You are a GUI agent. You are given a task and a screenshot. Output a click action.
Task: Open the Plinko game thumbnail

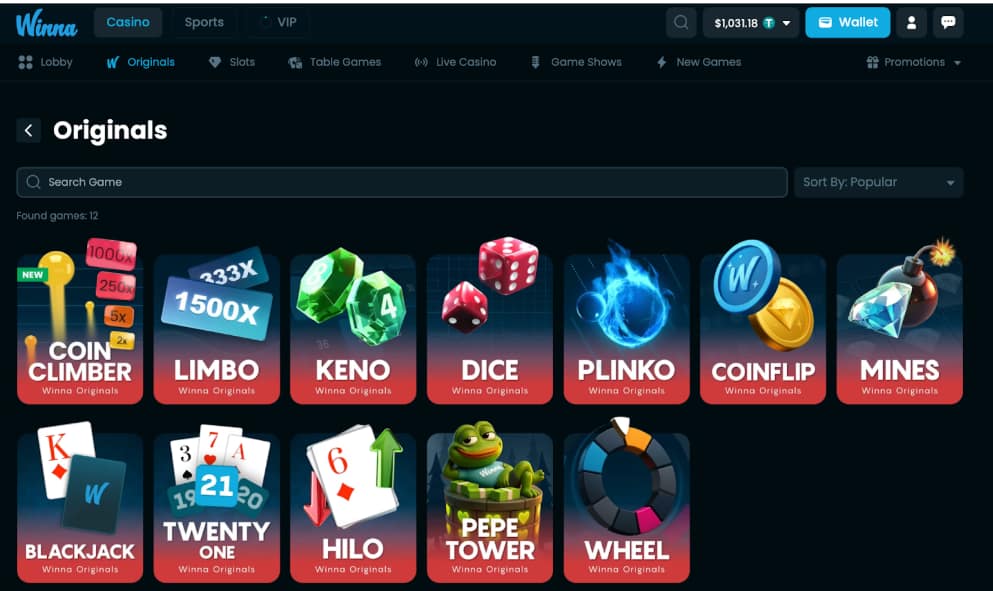pyautogui.click(x=626, y=322)
